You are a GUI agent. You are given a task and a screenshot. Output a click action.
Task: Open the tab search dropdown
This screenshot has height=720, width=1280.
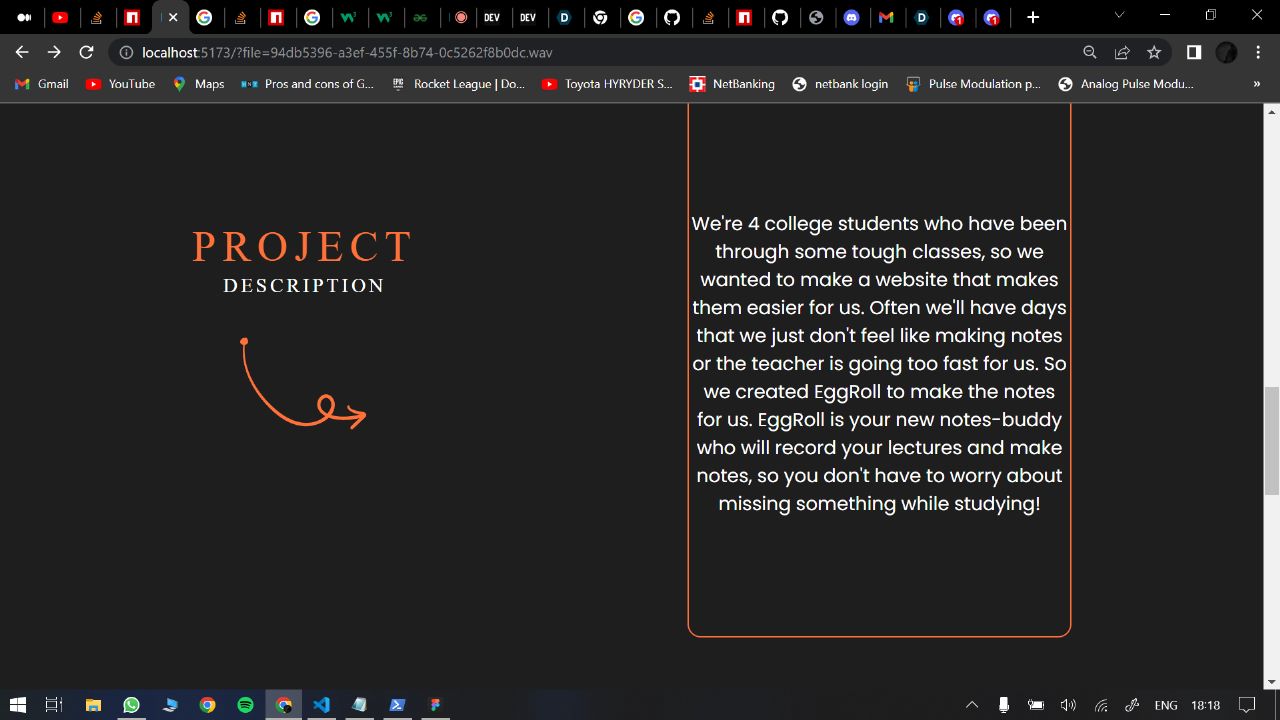click(1119, 16)
